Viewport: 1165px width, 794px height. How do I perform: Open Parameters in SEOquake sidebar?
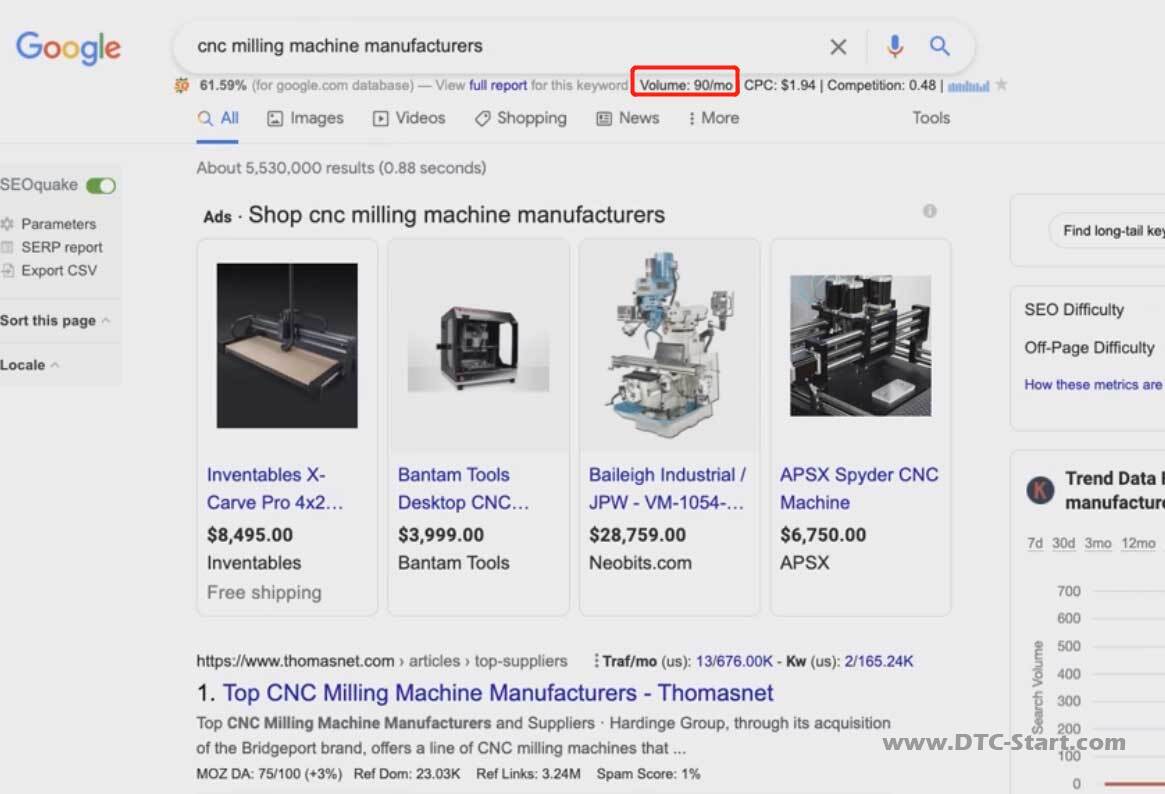(x=59, y=224)
